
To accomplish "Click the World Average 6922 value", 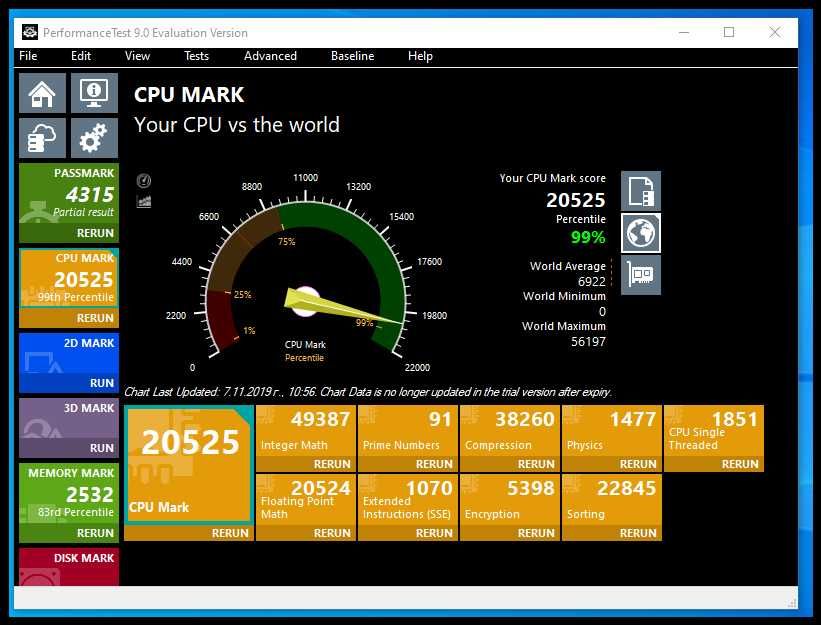I will 592,282.
